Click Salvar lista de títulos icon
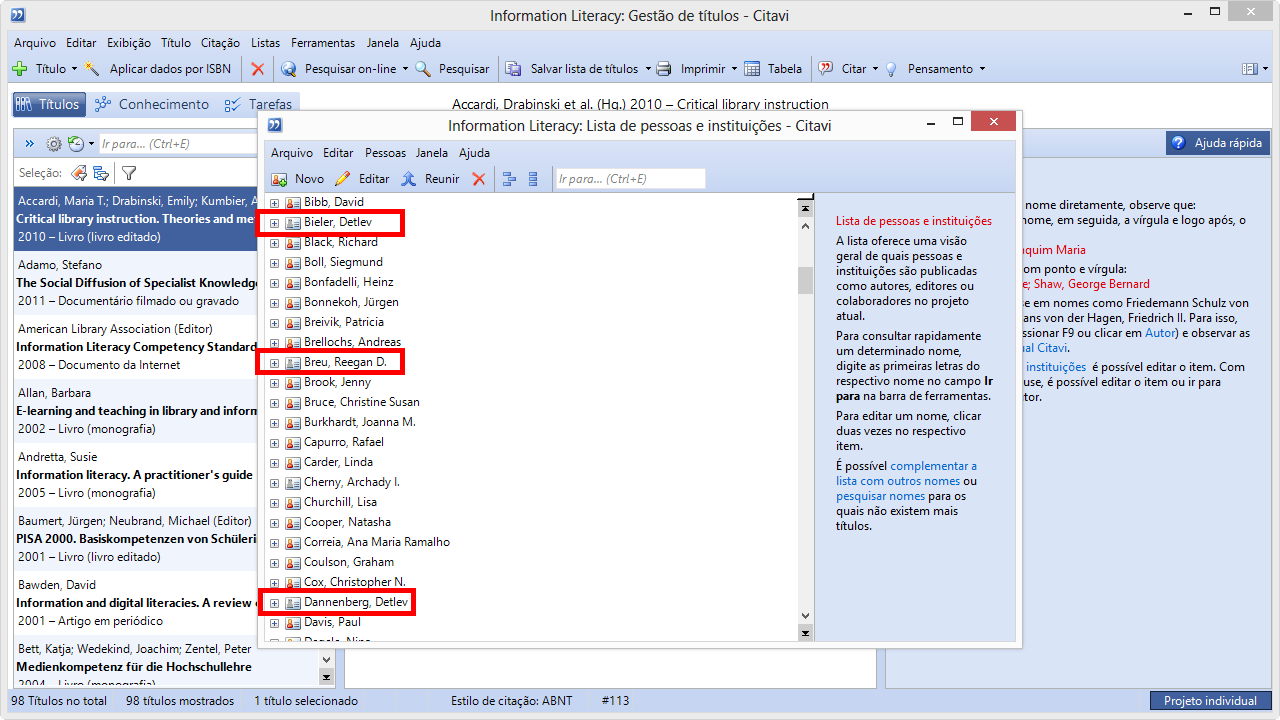Viewport: 1280px width, 720px height. [514, 69]
